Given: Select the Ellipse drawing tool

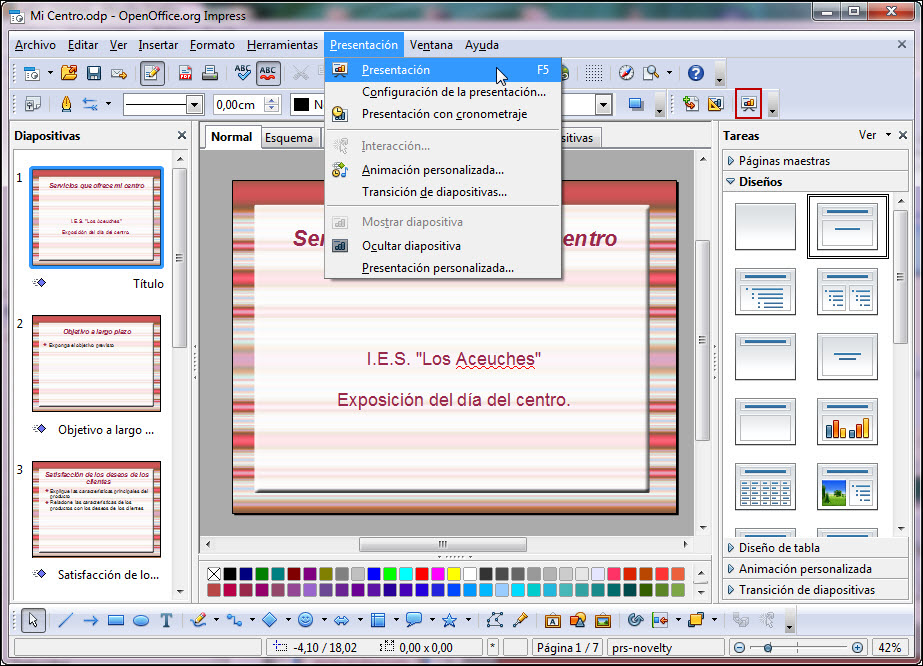Looking at the screenshot, I should (141, 620).
